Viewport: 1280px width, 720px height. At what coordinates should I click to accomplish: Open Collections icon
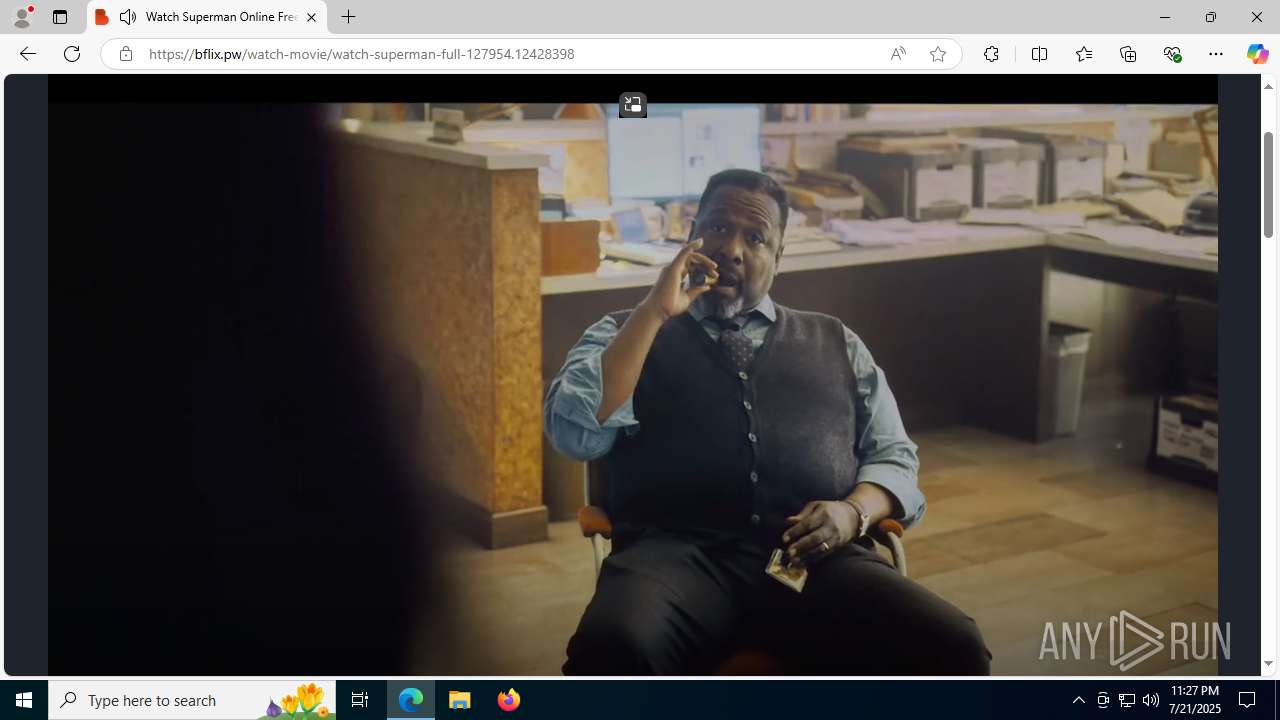point(1128,54)
